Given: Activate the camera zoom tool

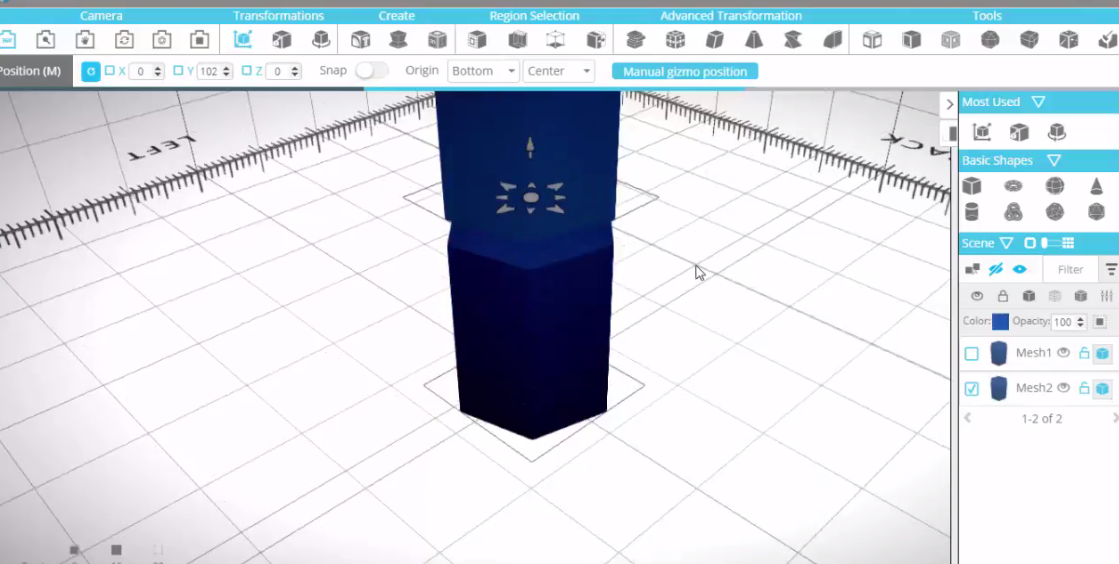Looking at the screenshot, I should pyautogui.click(x=46, y=39).
